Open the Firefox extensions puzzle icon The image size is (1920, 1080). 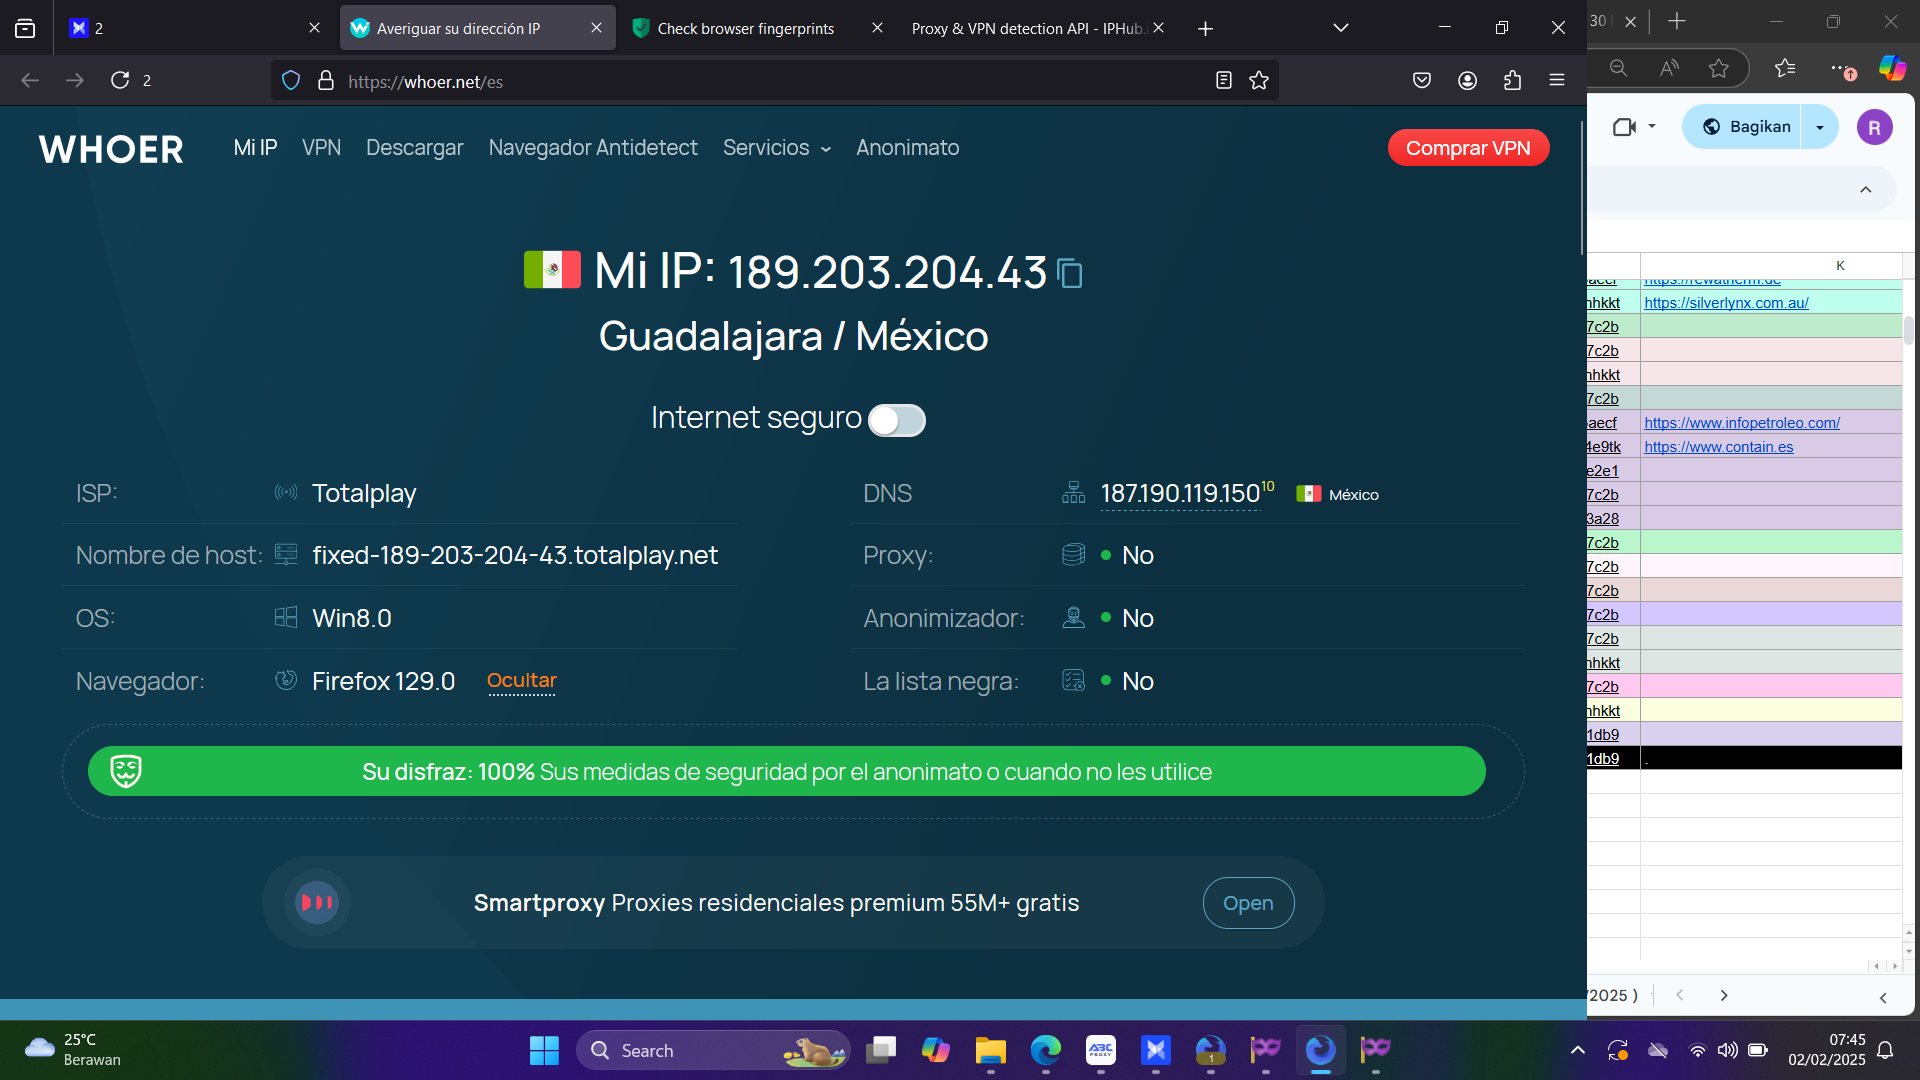pos(1512,81)
